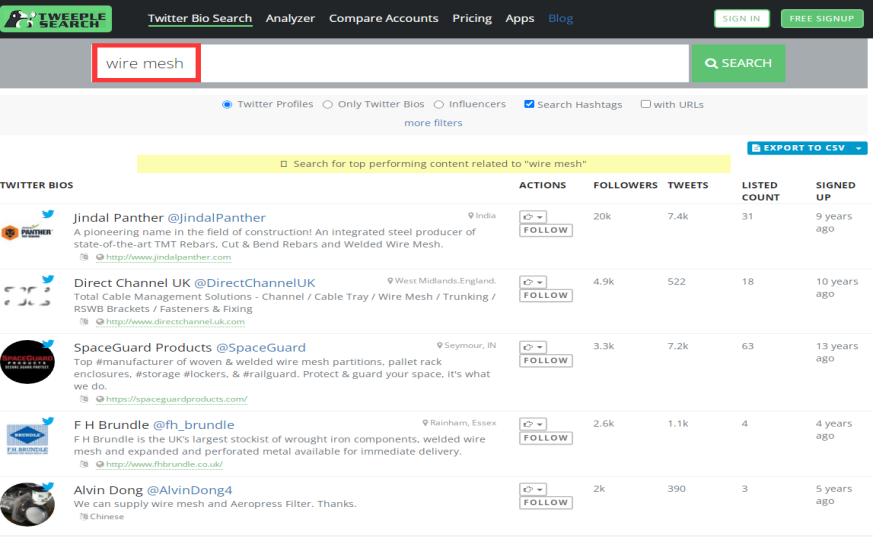
Task: Visit the directchannel.uk.com link
Action: coord(175,322)
